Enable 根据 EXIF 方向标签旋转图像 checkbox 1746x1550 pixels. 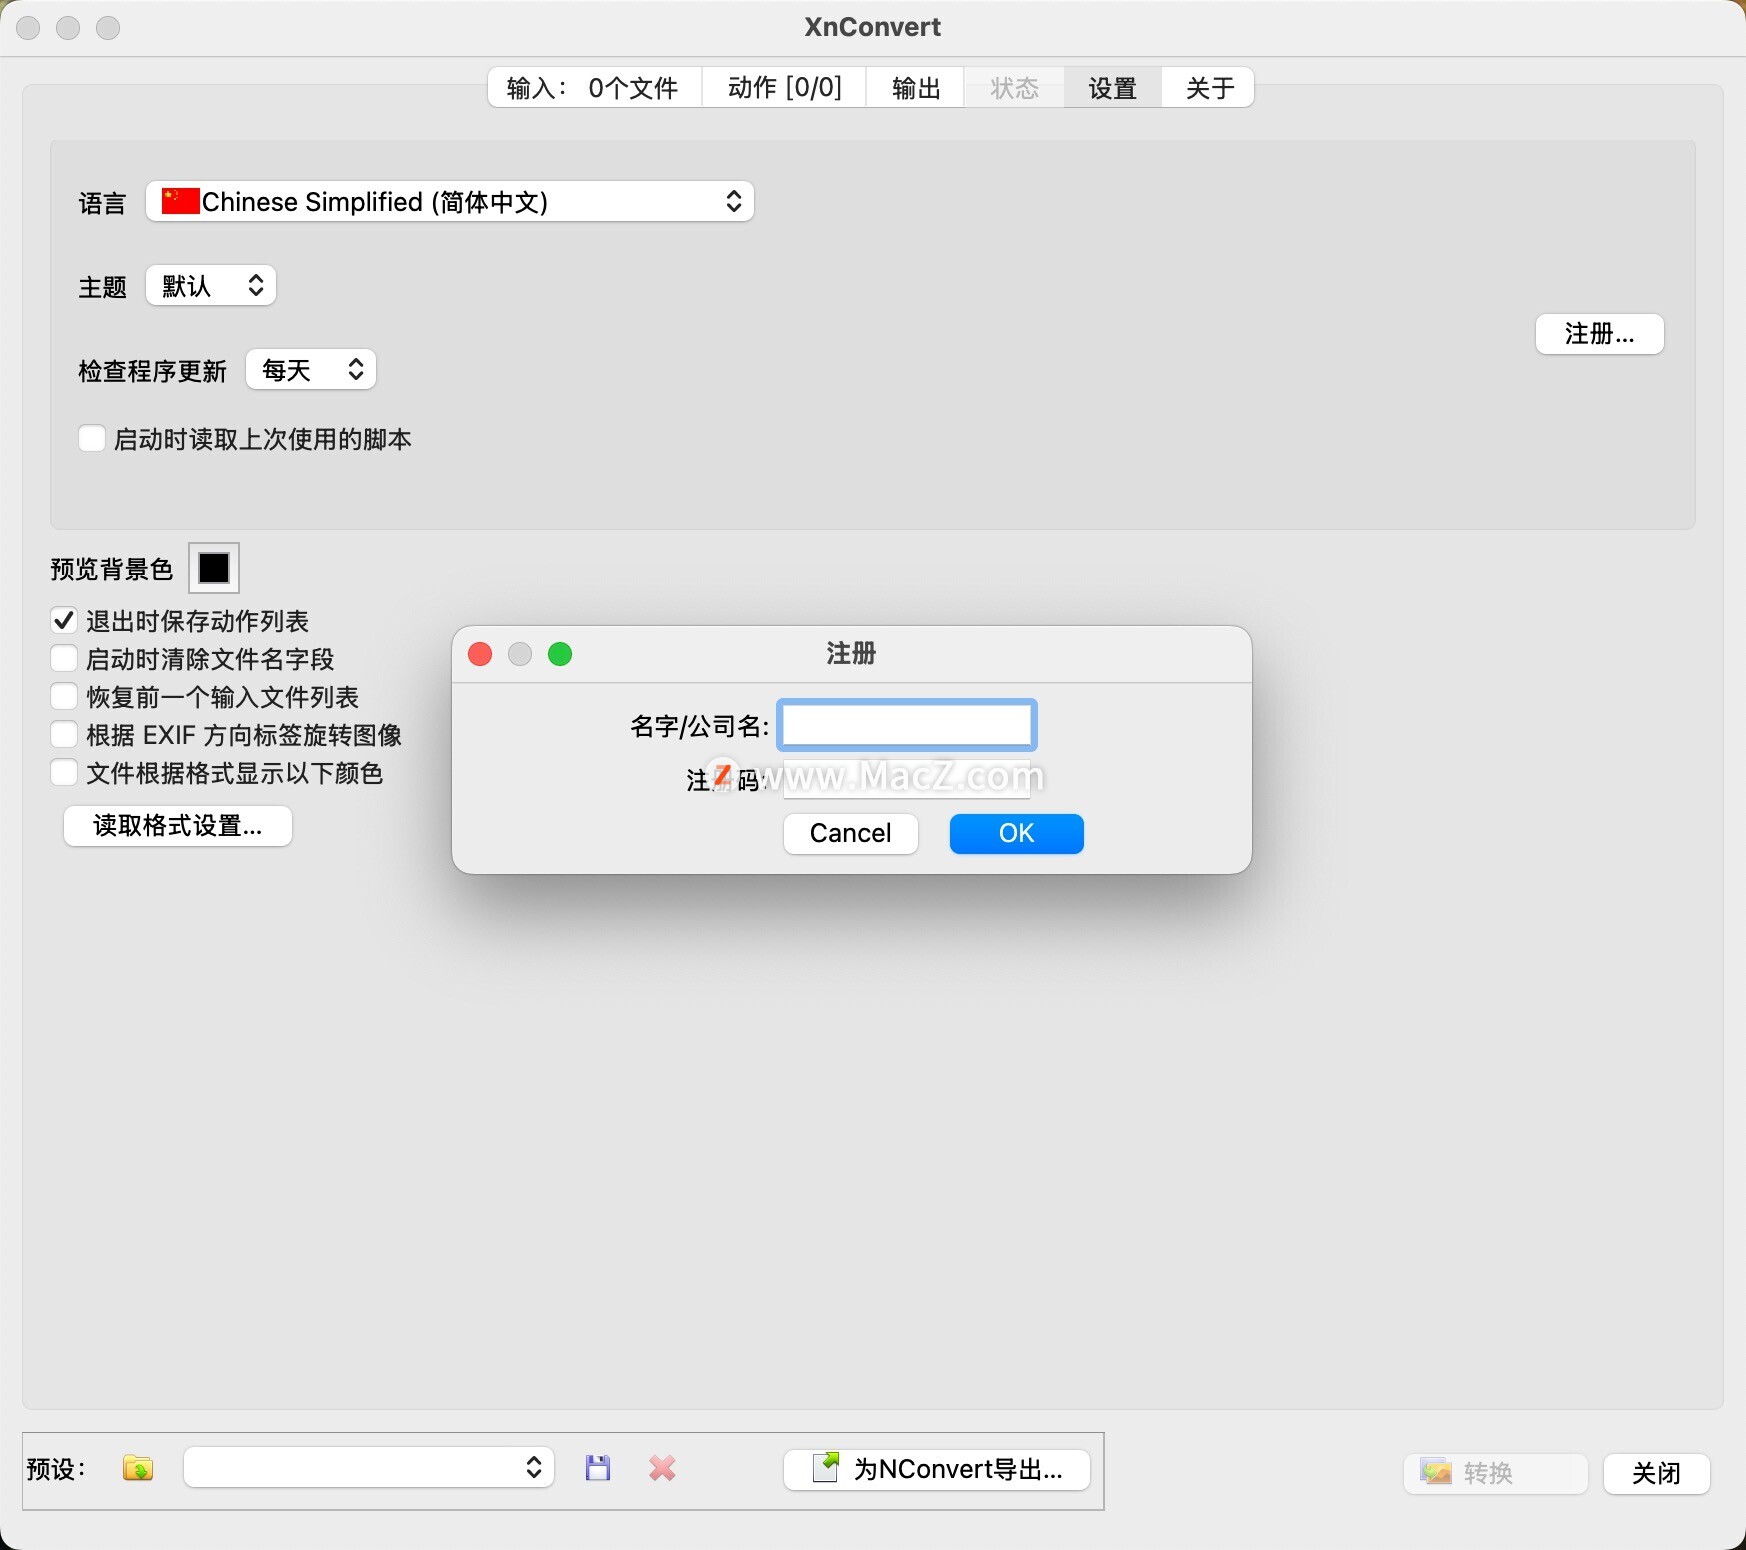coord(64,735)
